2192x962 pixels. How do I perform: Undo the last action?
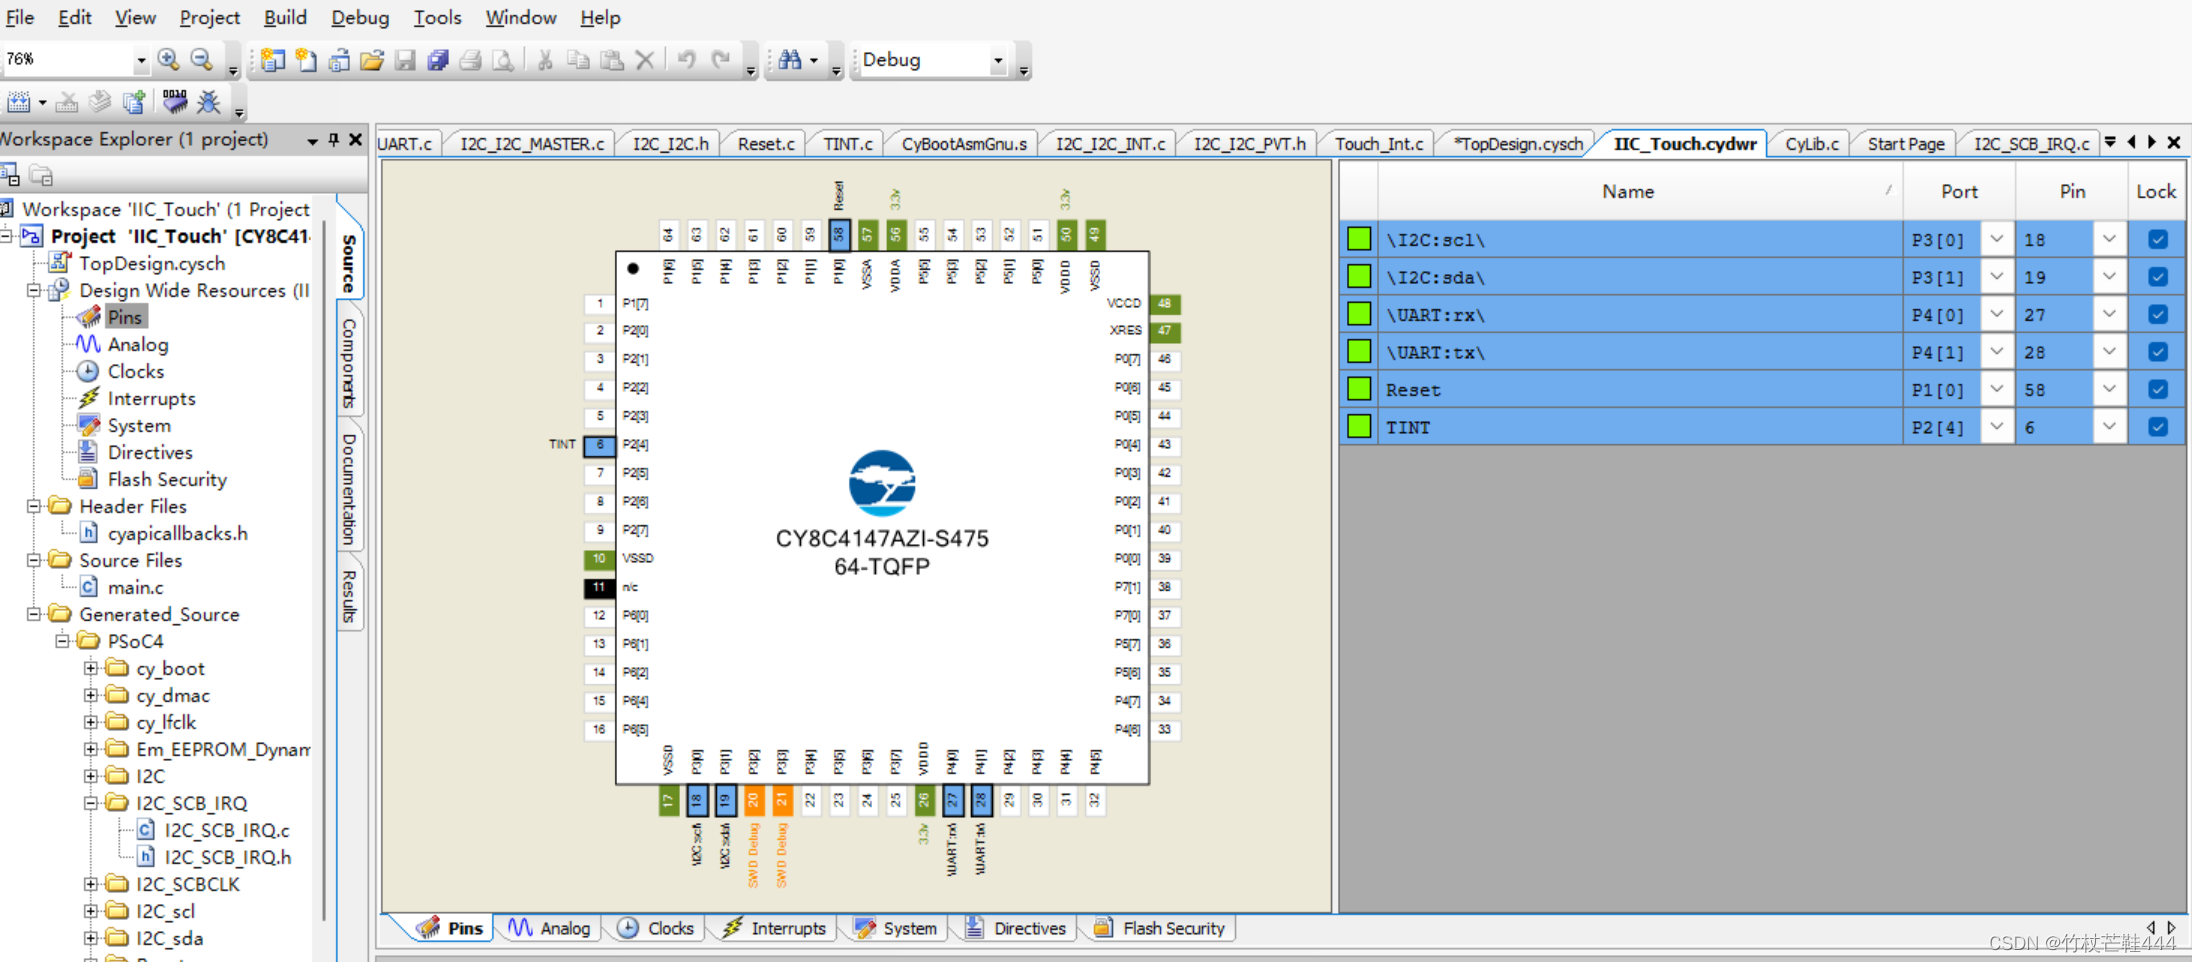pyautogui.click(x=685, y=60)
